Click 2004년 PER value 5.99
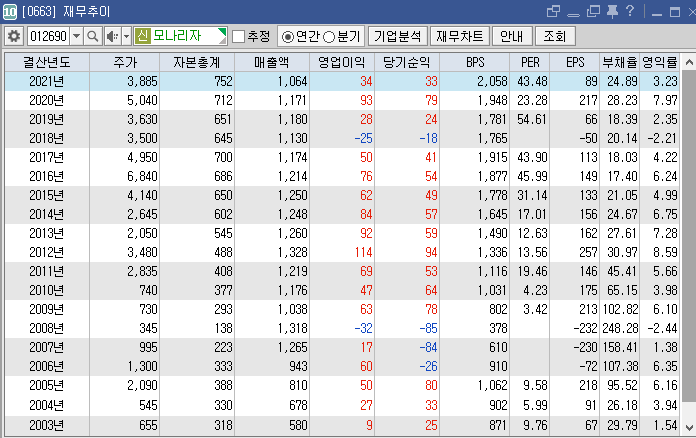The width and height of the screenshot is (696, 438). (535, 405)
